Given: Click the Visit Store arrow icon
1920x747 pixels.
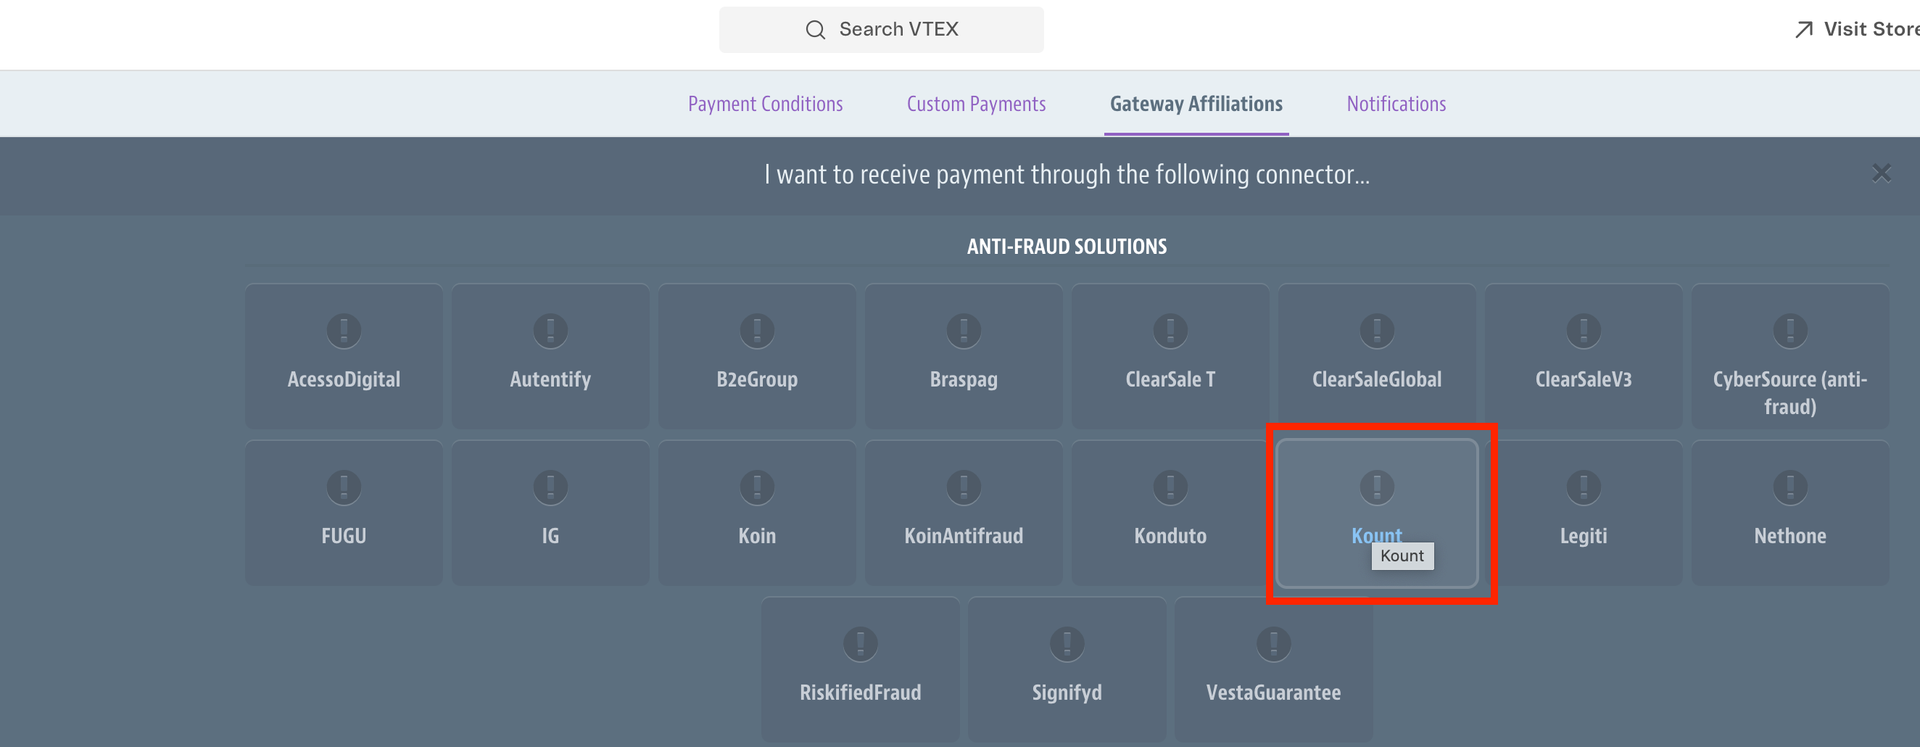Looking at the screenshot, I should 1804,30.
